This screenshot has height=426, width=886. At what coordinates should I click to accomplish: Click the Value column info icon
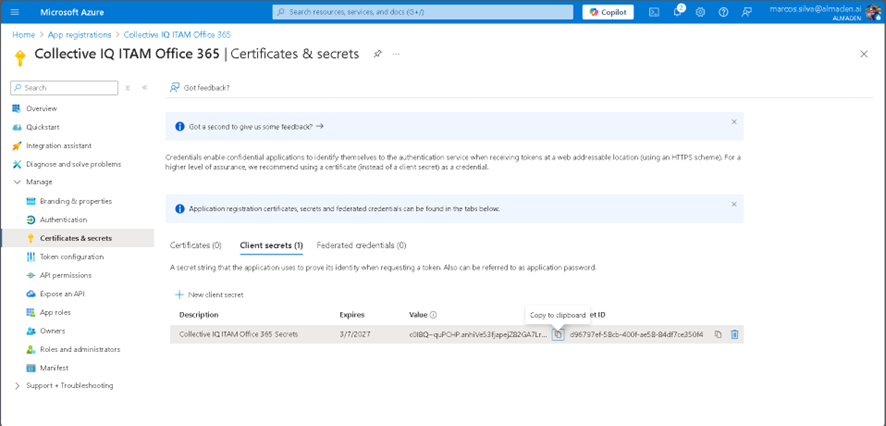pos(433,315)
